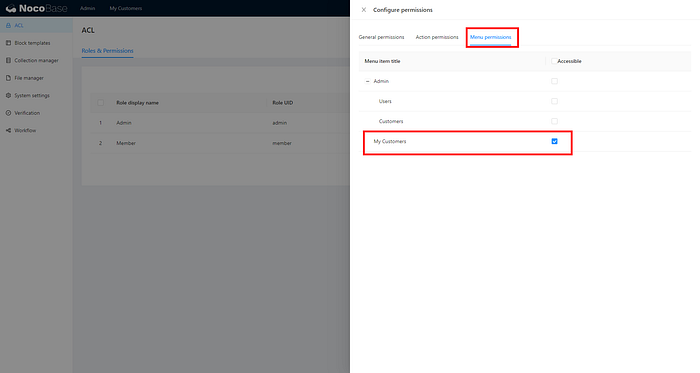This screenshot has height=373, width=700.
Task: Click the Configure permissions drawer title
Action: pos(403,10)
